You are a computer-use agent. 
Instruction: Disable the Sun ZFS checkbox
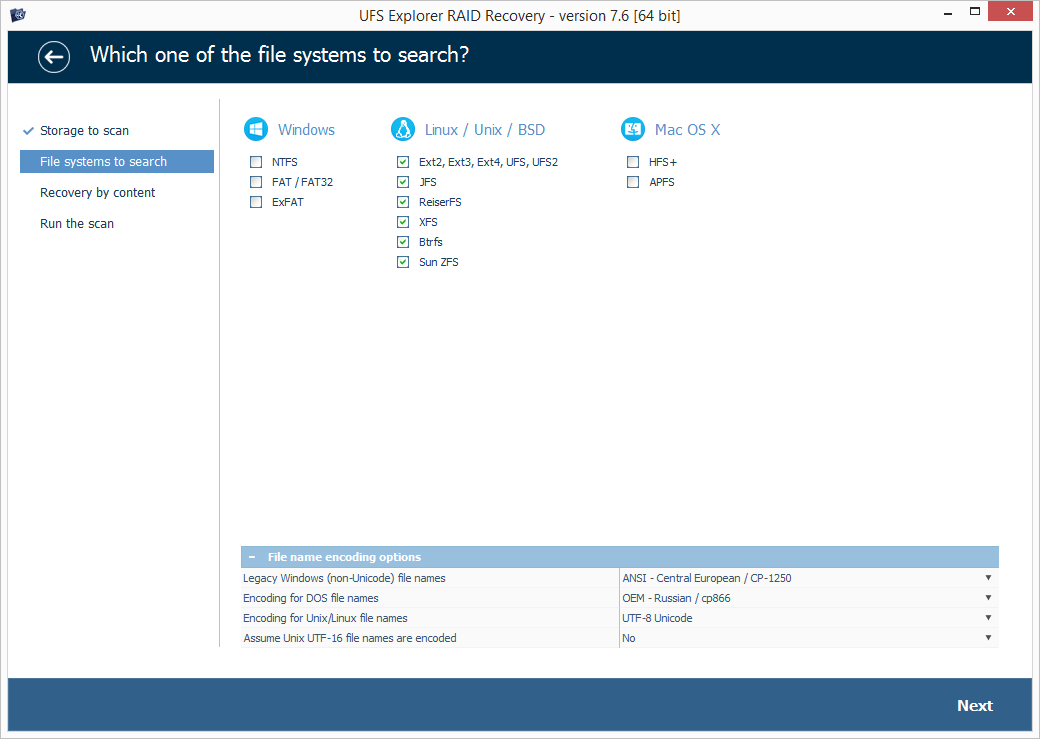click(x=403, y=262)
